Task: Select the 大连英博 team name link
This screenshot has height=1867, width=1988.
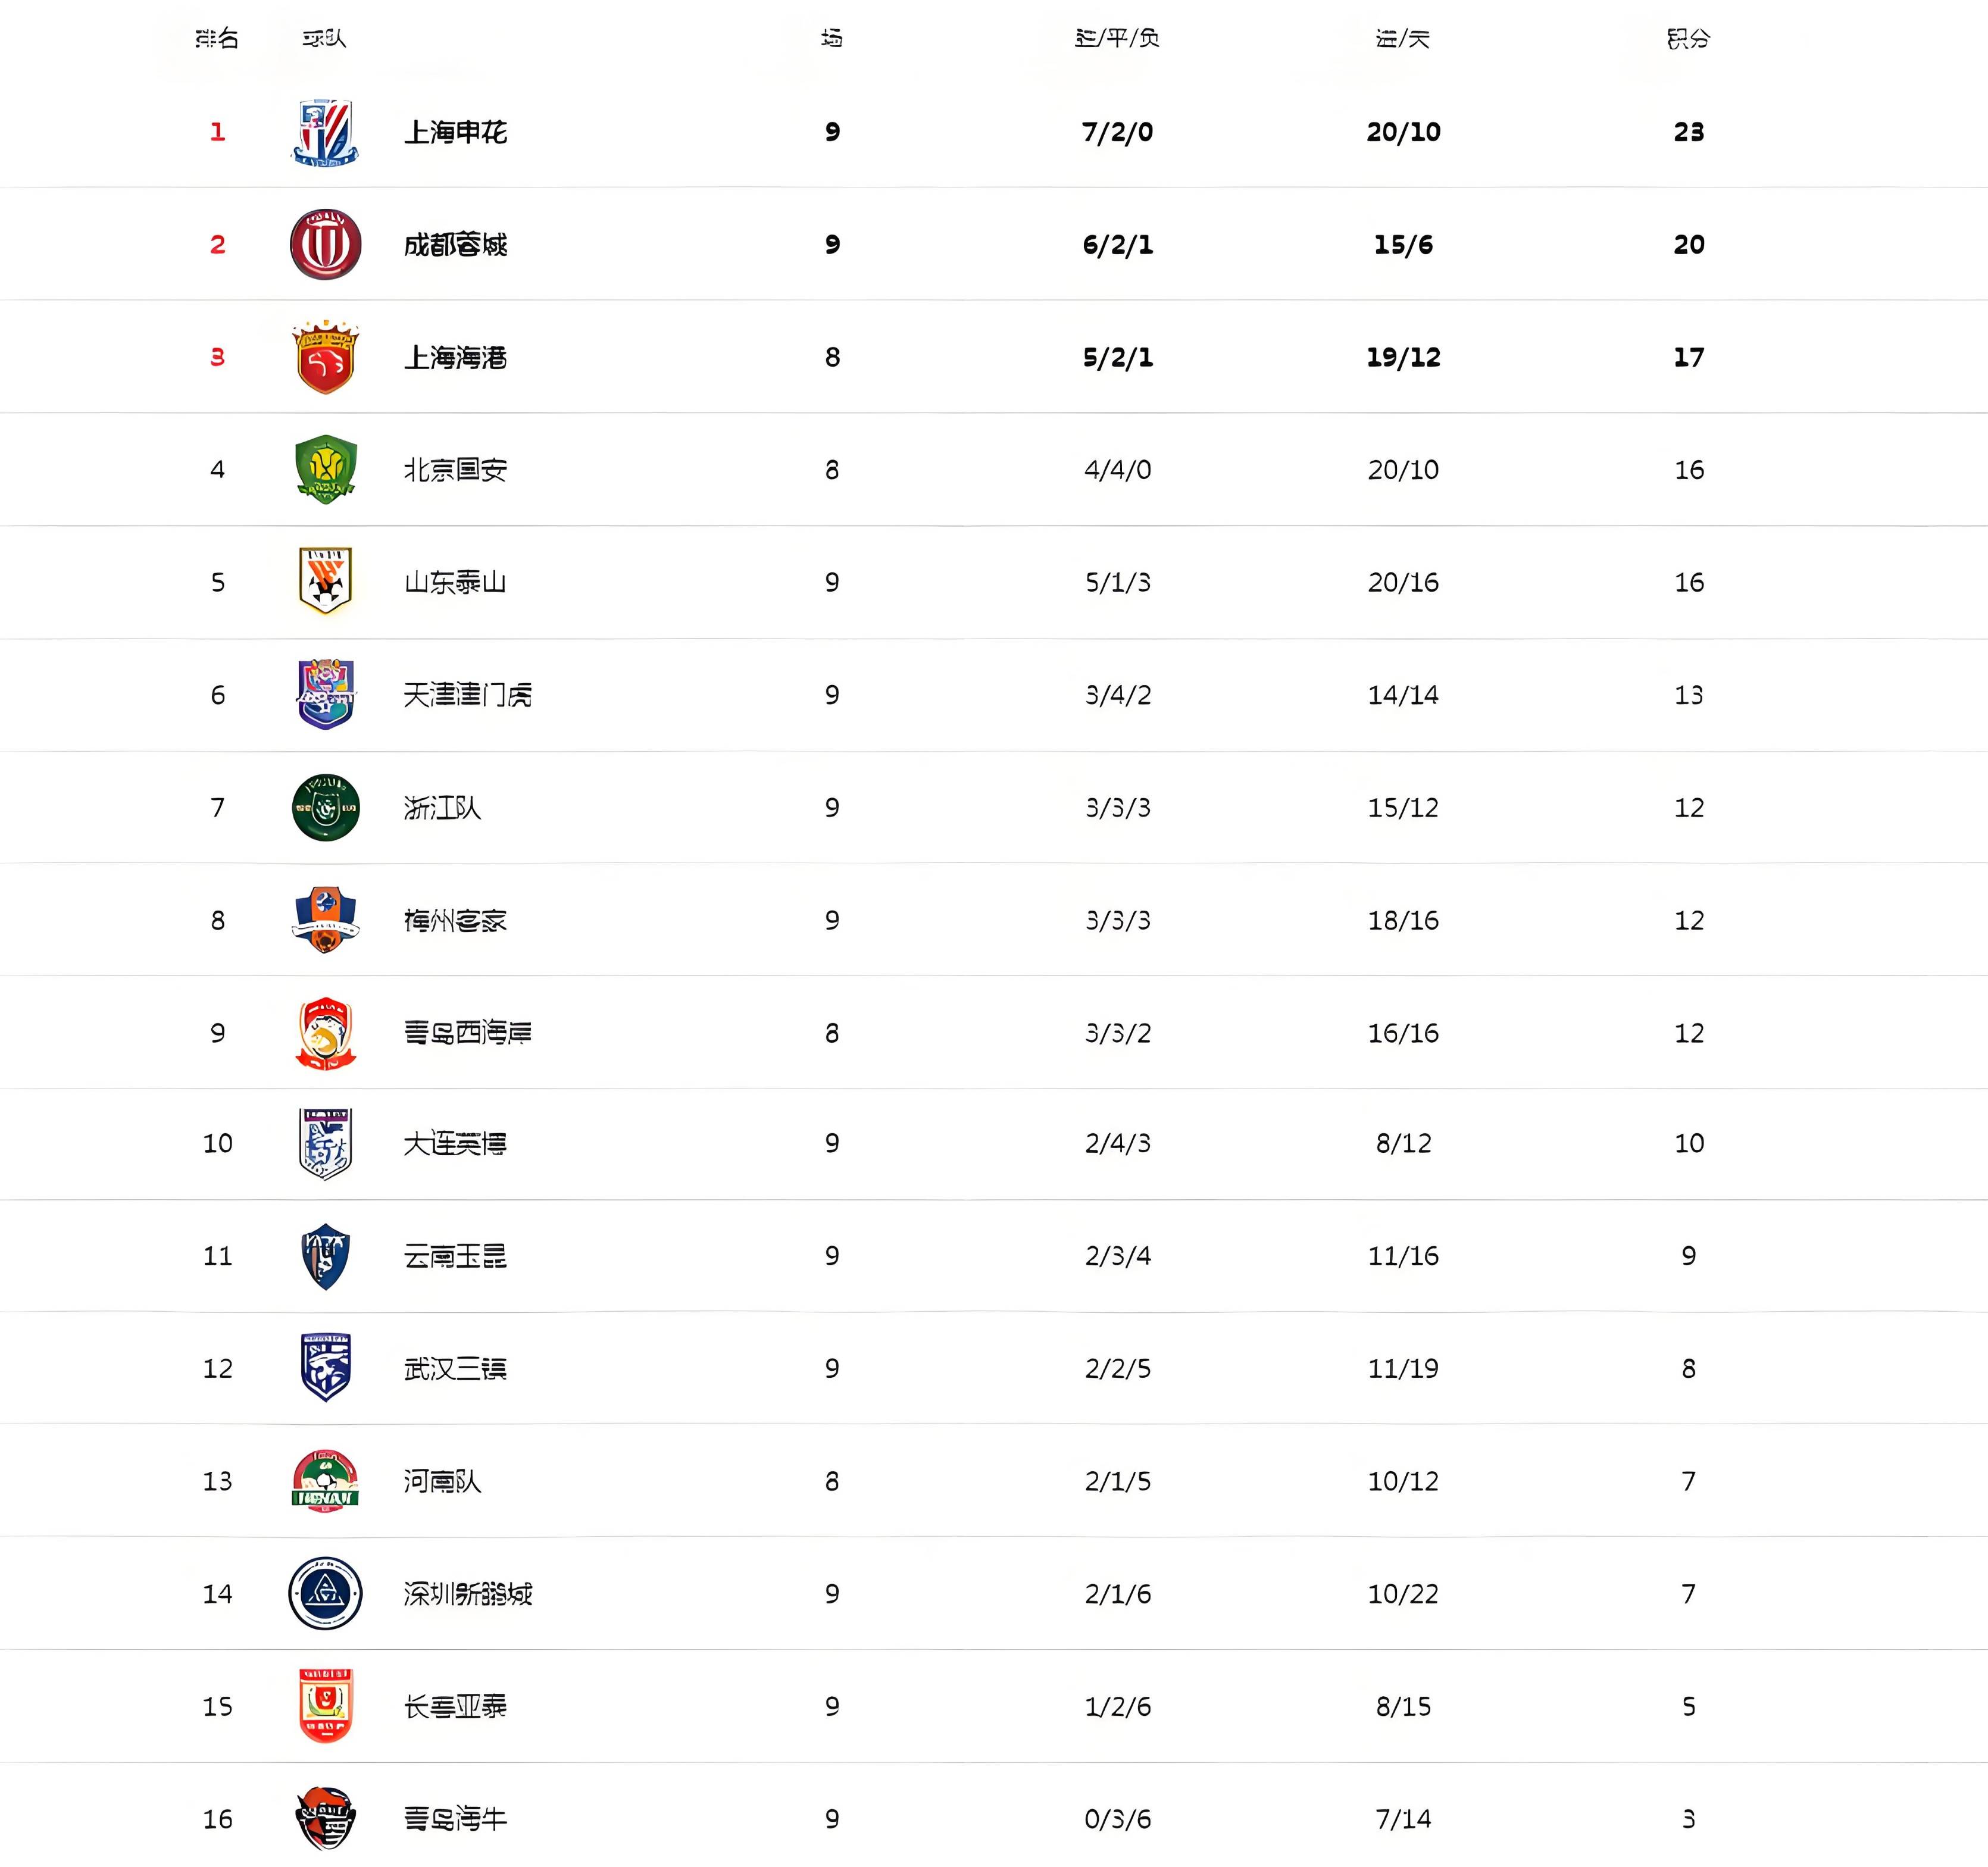Action: coord(455,1143)
